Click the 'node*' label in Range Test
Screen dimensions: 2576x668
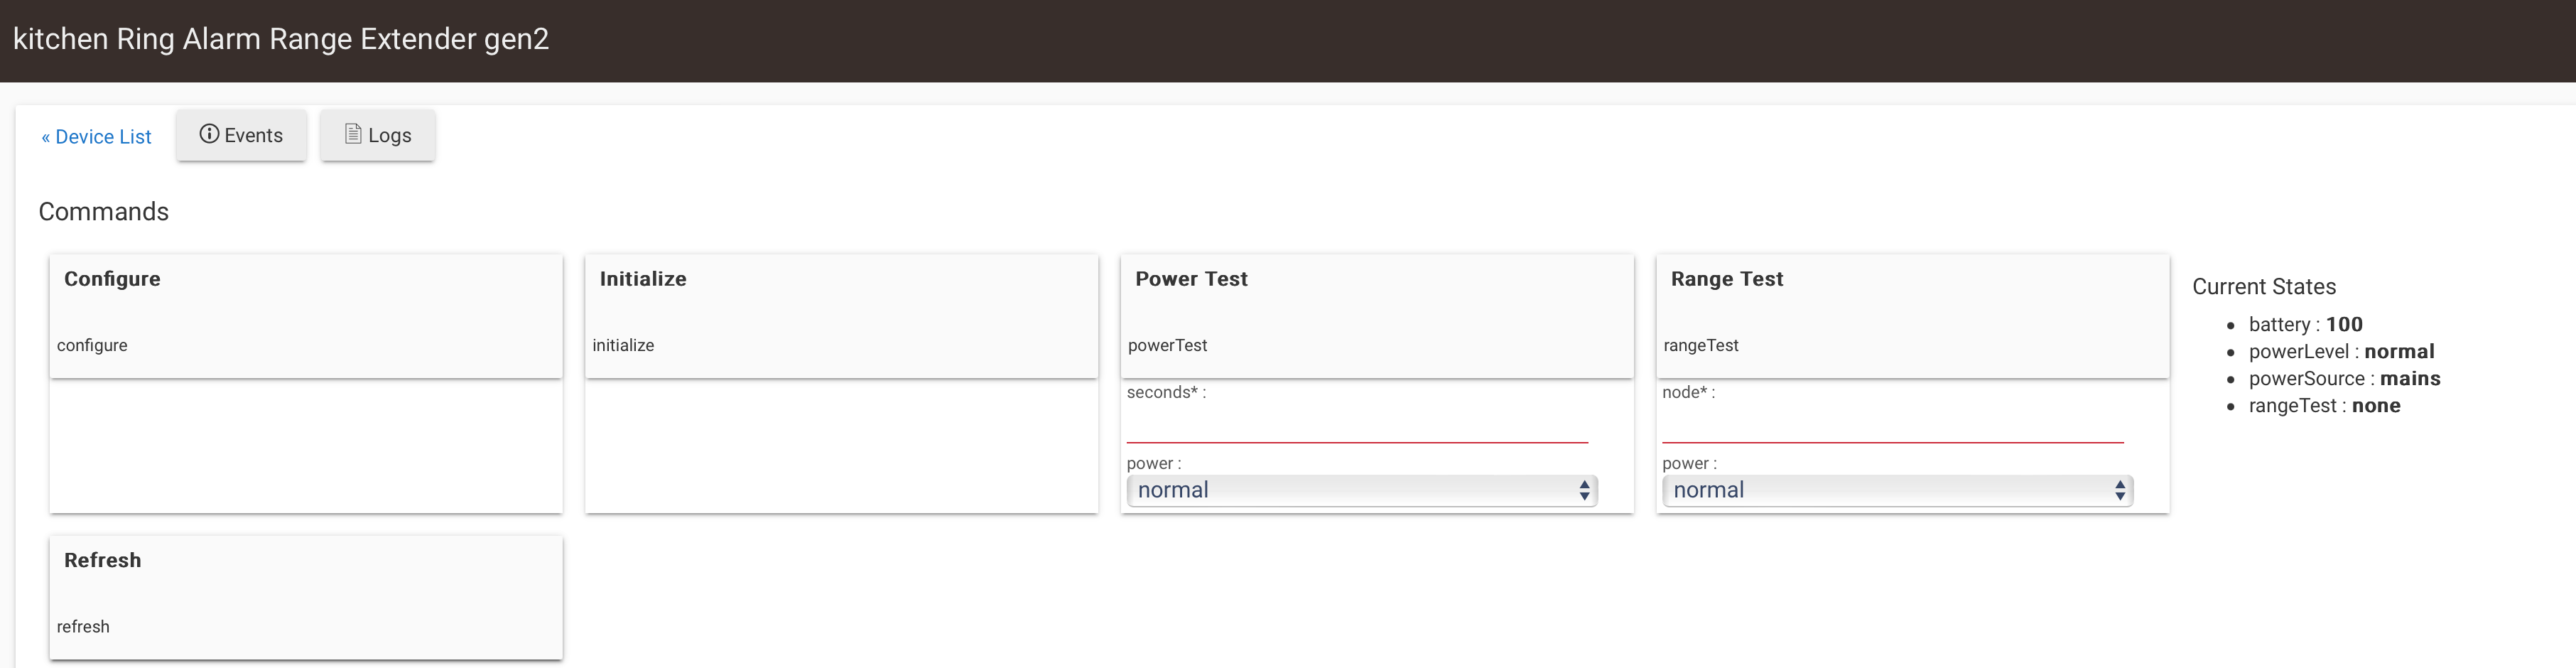(x=1688, y=392)
